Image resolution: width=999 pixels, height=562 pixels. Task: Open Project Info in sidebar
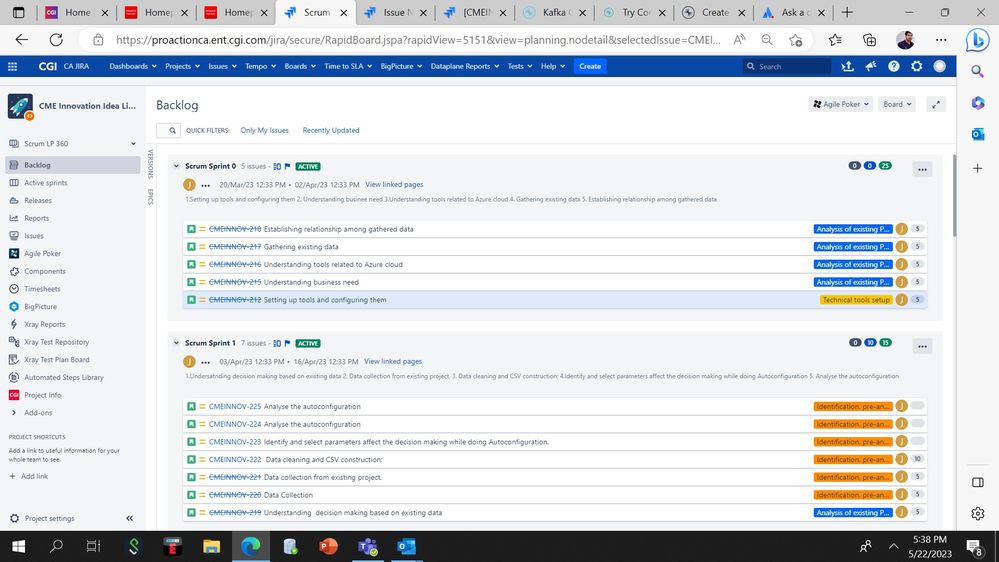pyautogui.click(x=43, y=395)
